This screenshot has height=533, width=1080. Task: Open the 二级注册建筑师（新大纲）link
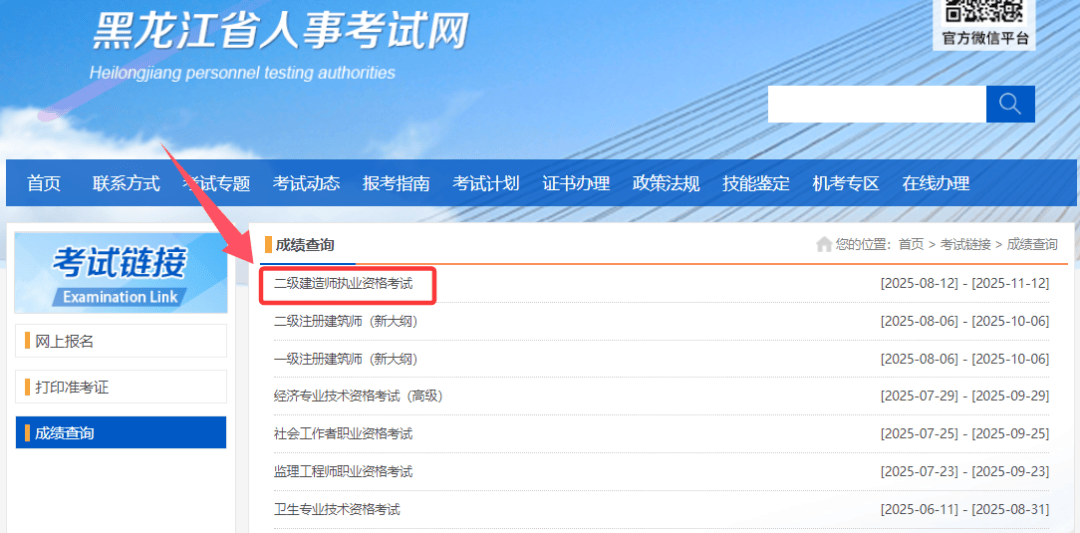coord(345,321)
